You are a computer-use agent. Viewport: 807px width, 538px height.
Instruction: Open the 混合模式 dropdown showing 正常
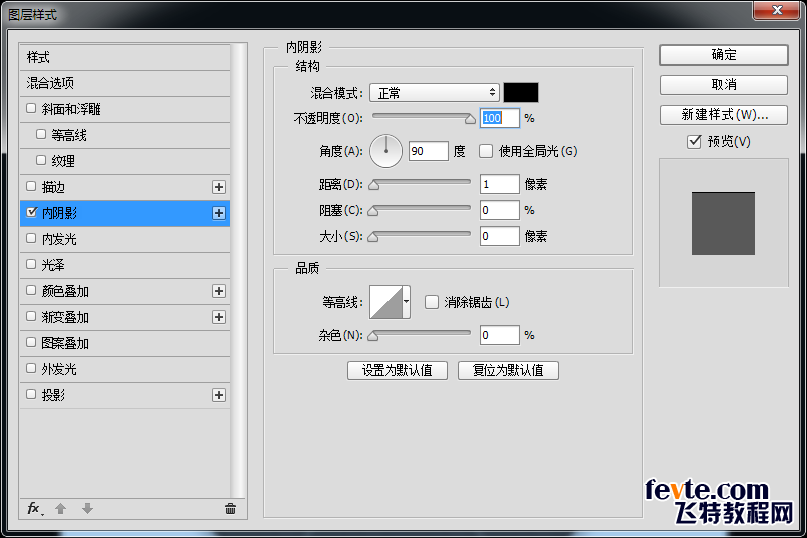pyautogui.click(x=434, y=93)
